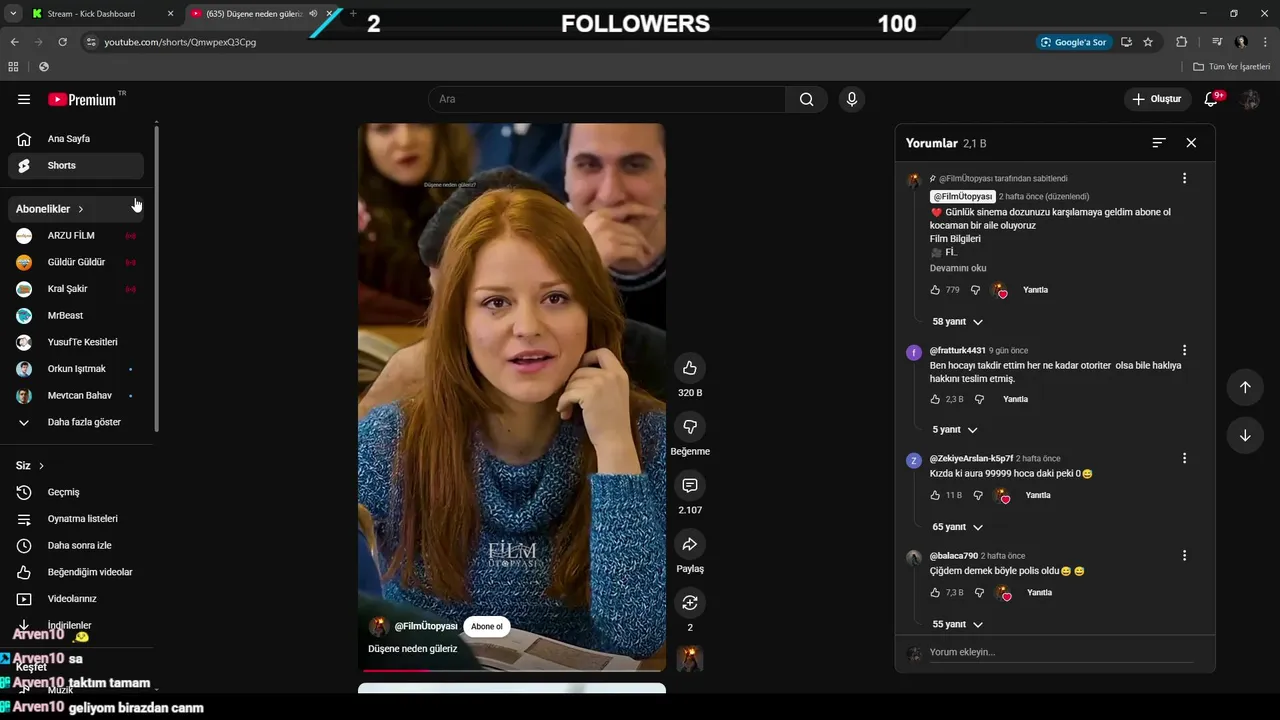1280x720 pixels.
Task: Dislike the short using Beğenme icon
Action: click(x=690, y=427)
